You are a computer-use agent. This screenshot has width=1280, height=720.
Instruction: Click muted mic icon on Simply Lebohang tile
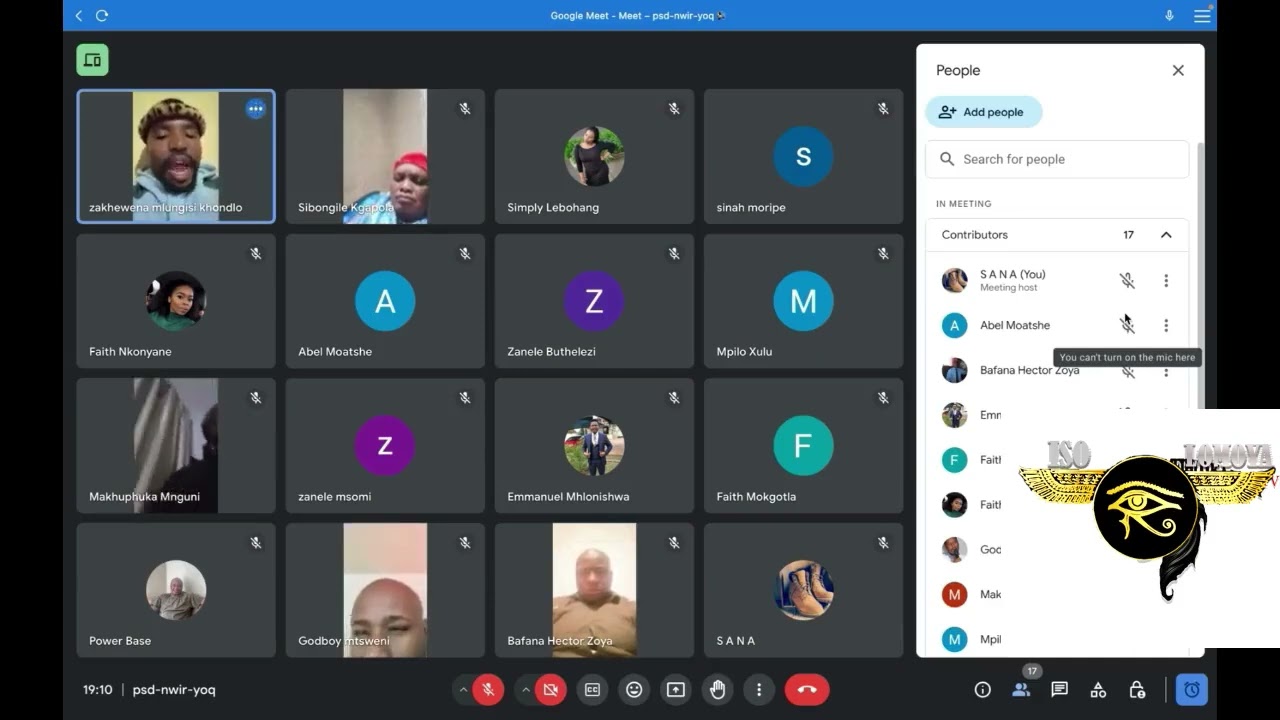pyautogui.click(x=674, y=108)
